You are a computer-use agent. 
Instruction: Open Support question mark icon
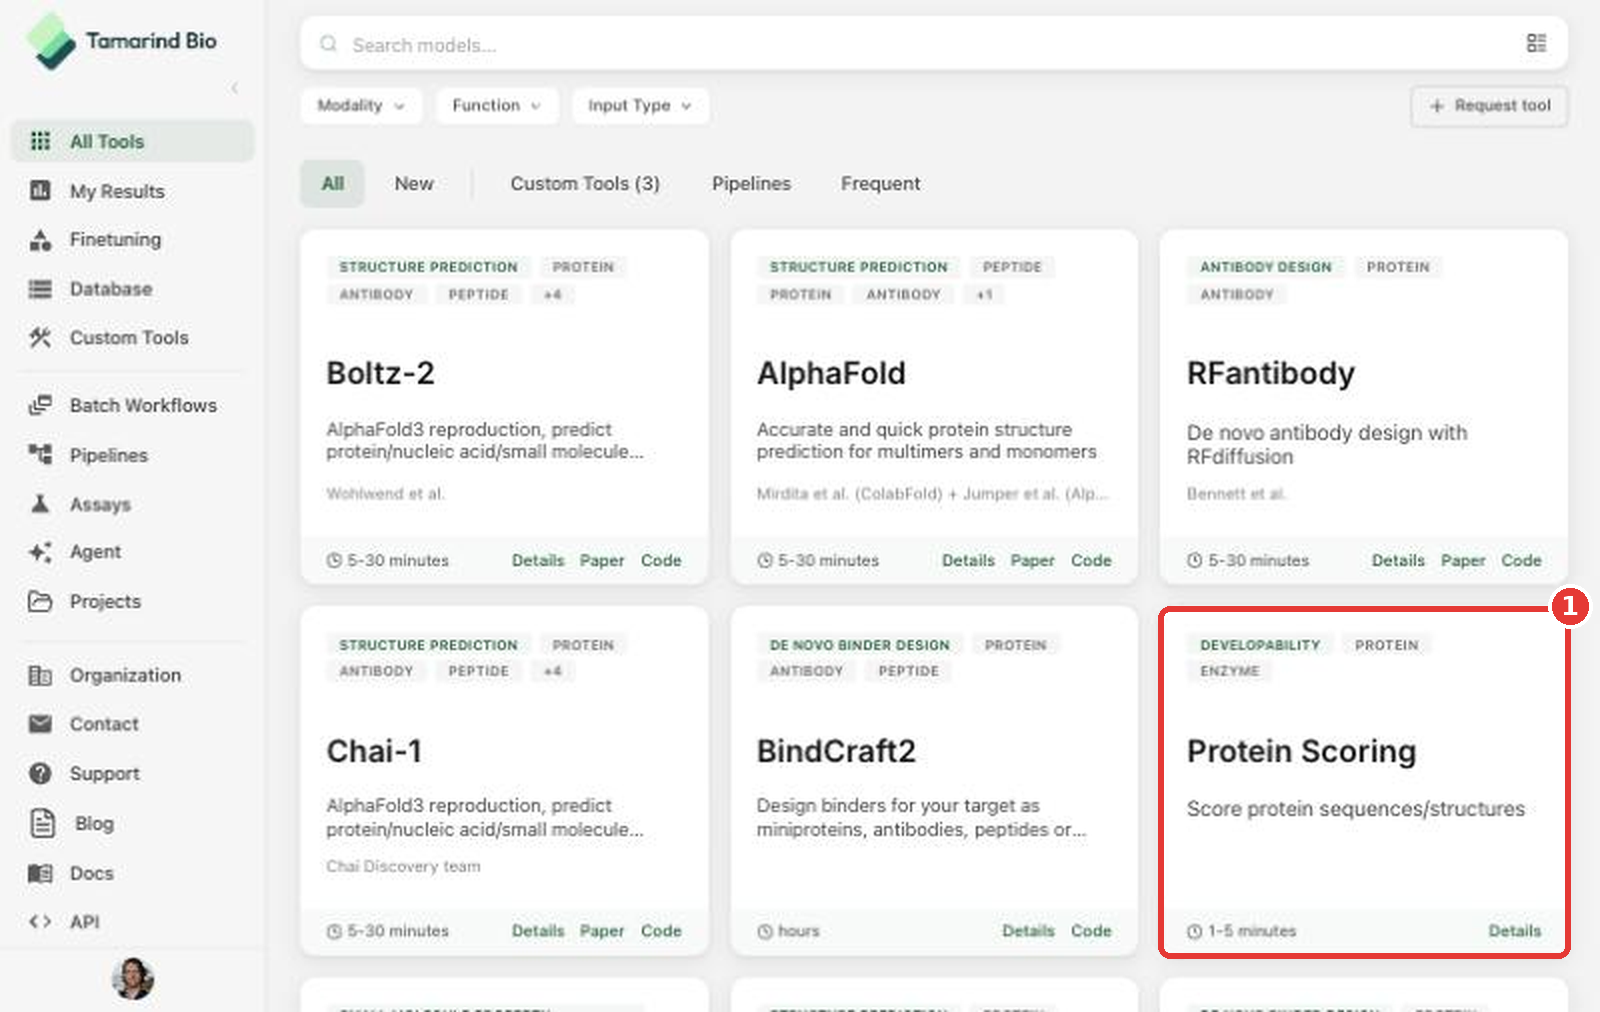click(x=40, y=773)
